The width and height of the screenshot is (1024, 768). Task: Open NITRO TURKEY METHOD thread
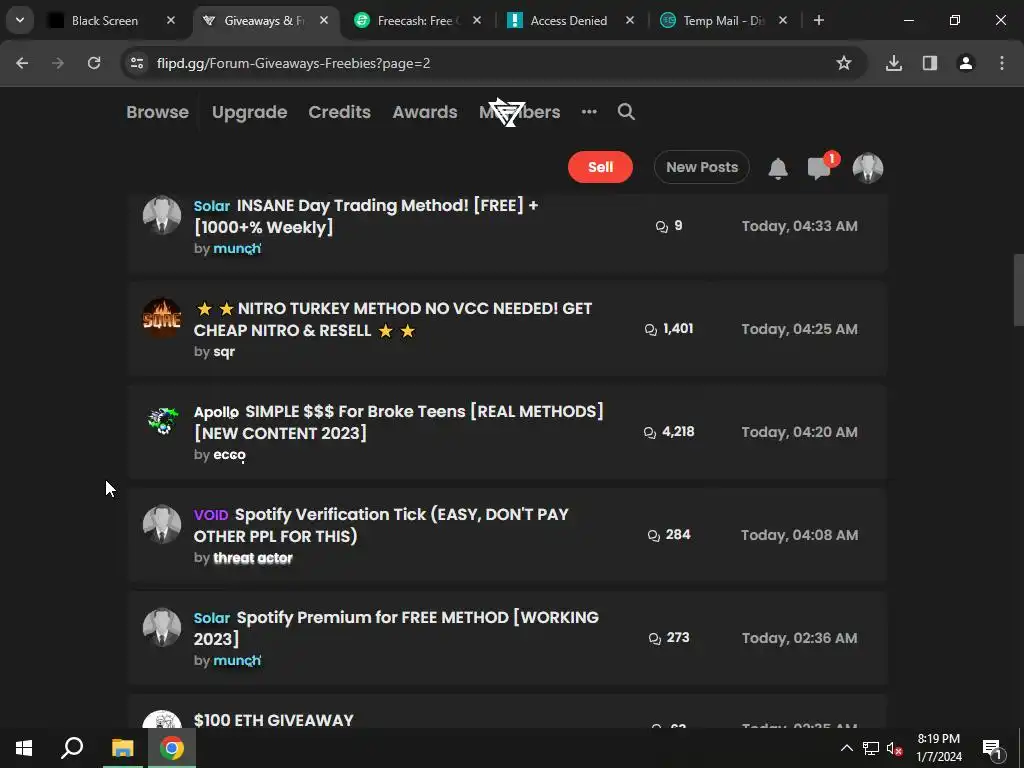tap(392, 319)
